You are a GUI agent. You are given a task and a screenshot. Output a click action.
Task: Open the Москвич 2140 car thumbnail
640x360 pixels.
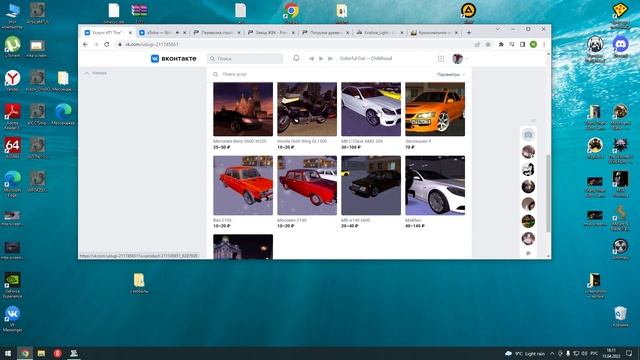[307, 185]
